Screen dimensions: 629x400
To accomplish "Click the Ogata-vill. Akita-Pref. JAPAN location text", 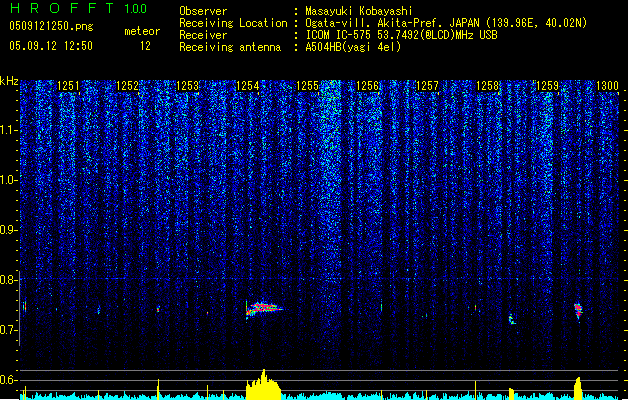I will [x=446, y=23].
